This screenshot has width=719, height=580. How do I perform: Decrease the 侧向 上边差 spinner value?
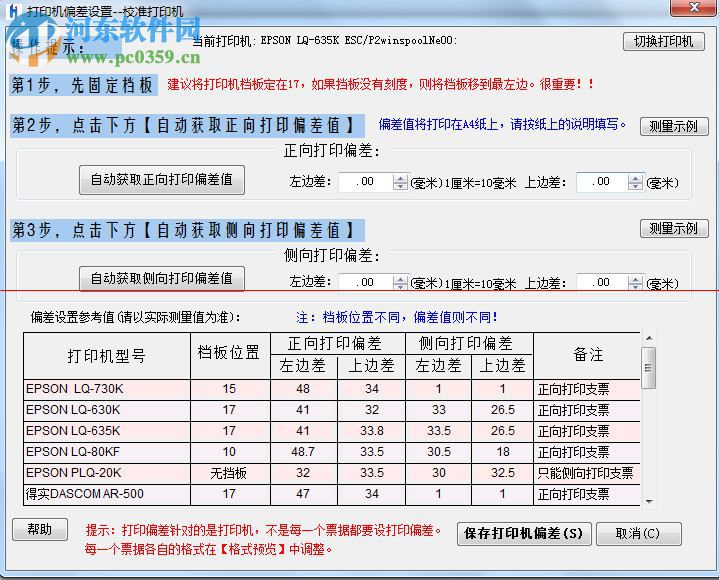click(636, 287)
